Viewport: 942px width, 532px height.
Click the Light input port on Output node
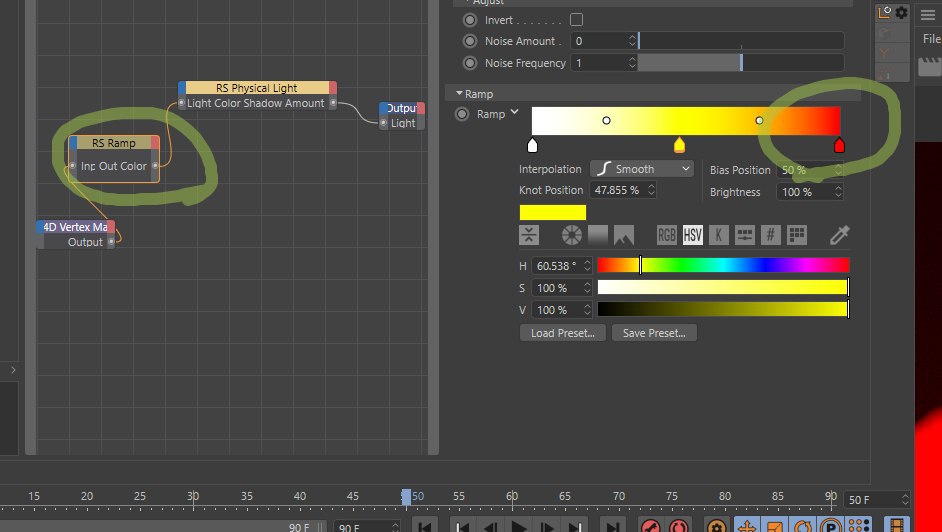(x=383, y=123)
